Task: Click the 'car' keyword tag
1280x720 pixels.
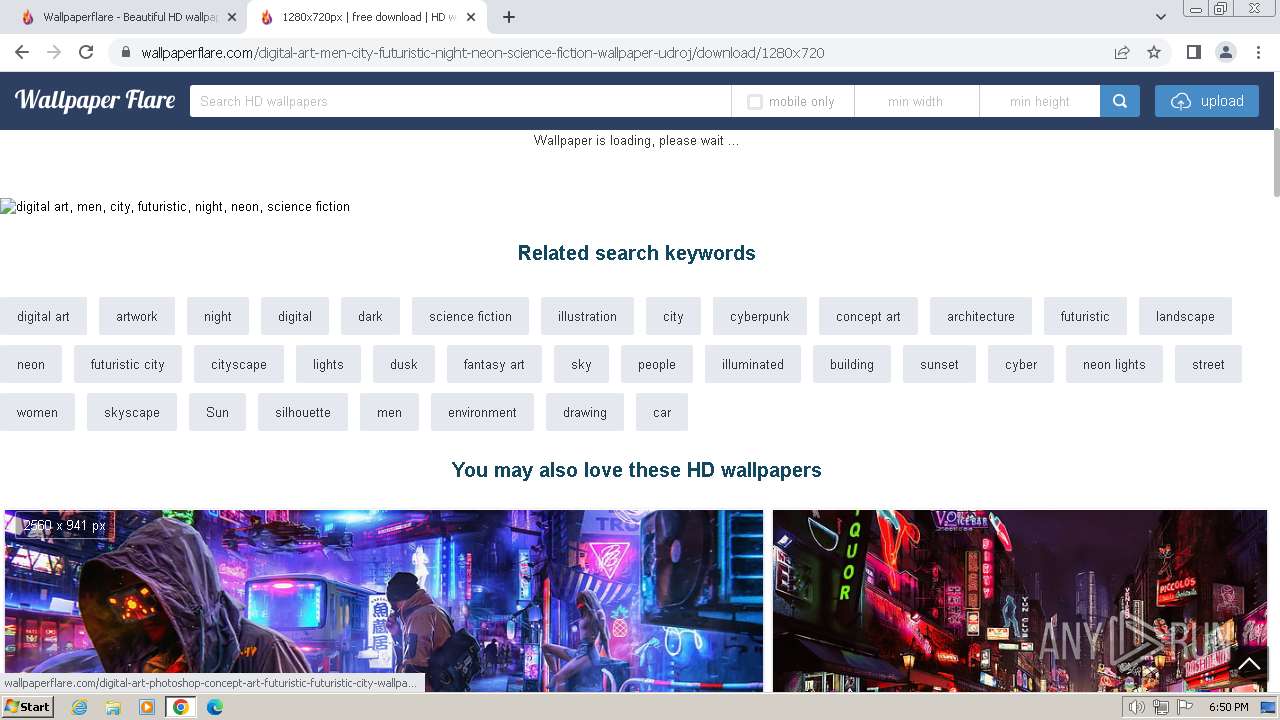Action: [x=662, y=412]
